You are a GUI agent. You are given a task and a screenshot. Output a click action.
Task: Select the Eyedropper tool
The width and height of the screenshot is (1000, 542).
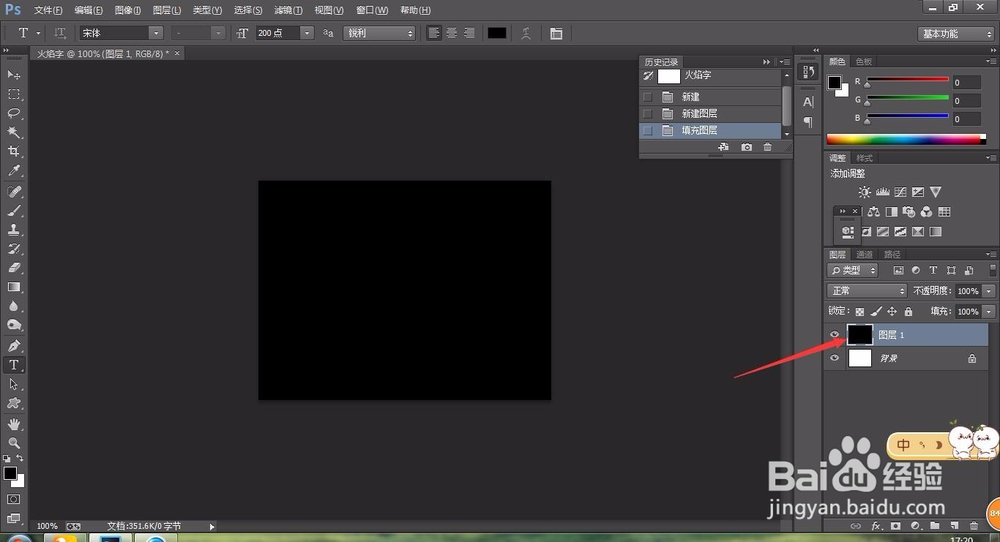(13, 171)
